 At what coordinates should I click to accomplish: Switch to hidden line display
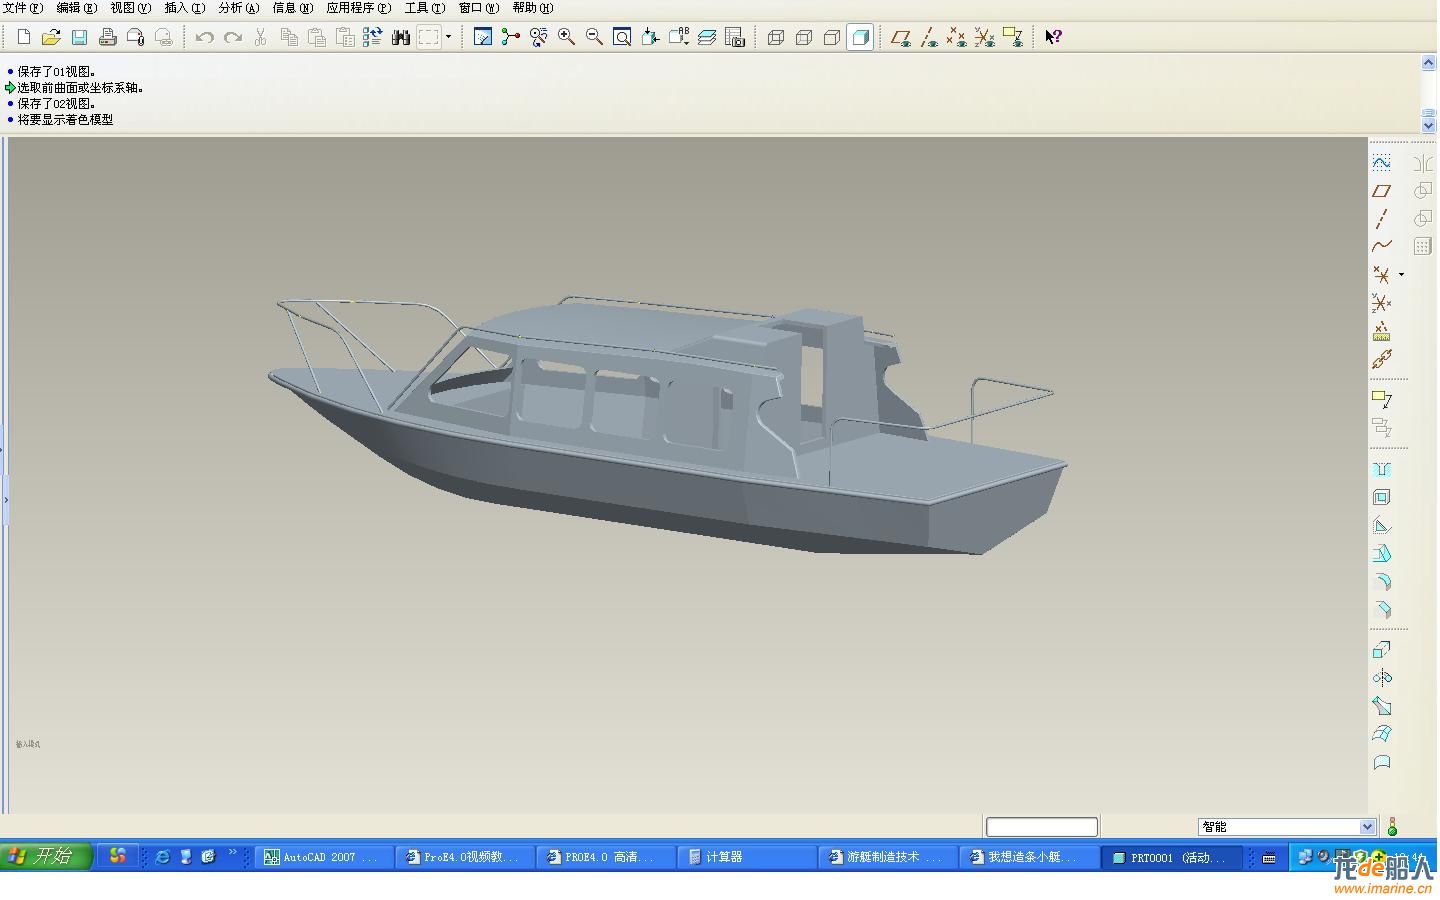[803, 37]
